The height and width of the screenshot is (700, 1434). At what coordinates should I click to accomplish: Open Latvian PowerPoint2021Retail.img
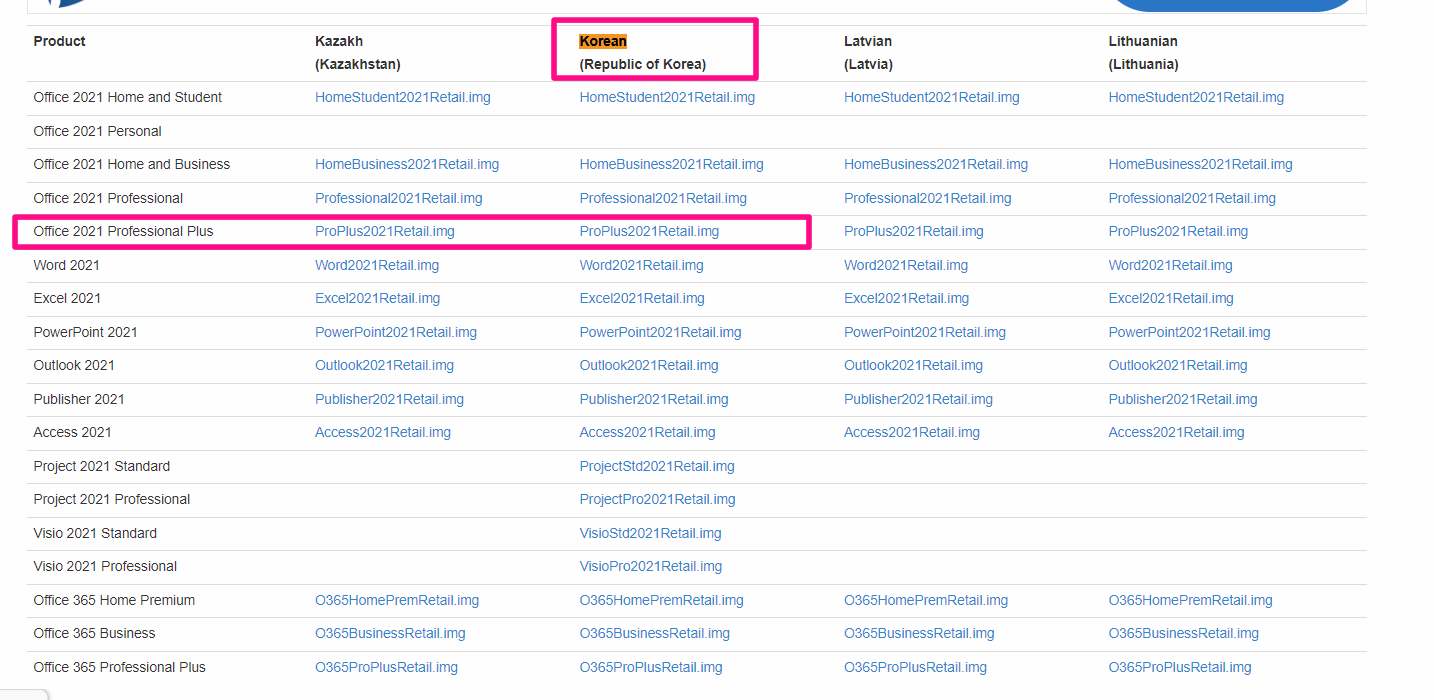coord(925,332)
